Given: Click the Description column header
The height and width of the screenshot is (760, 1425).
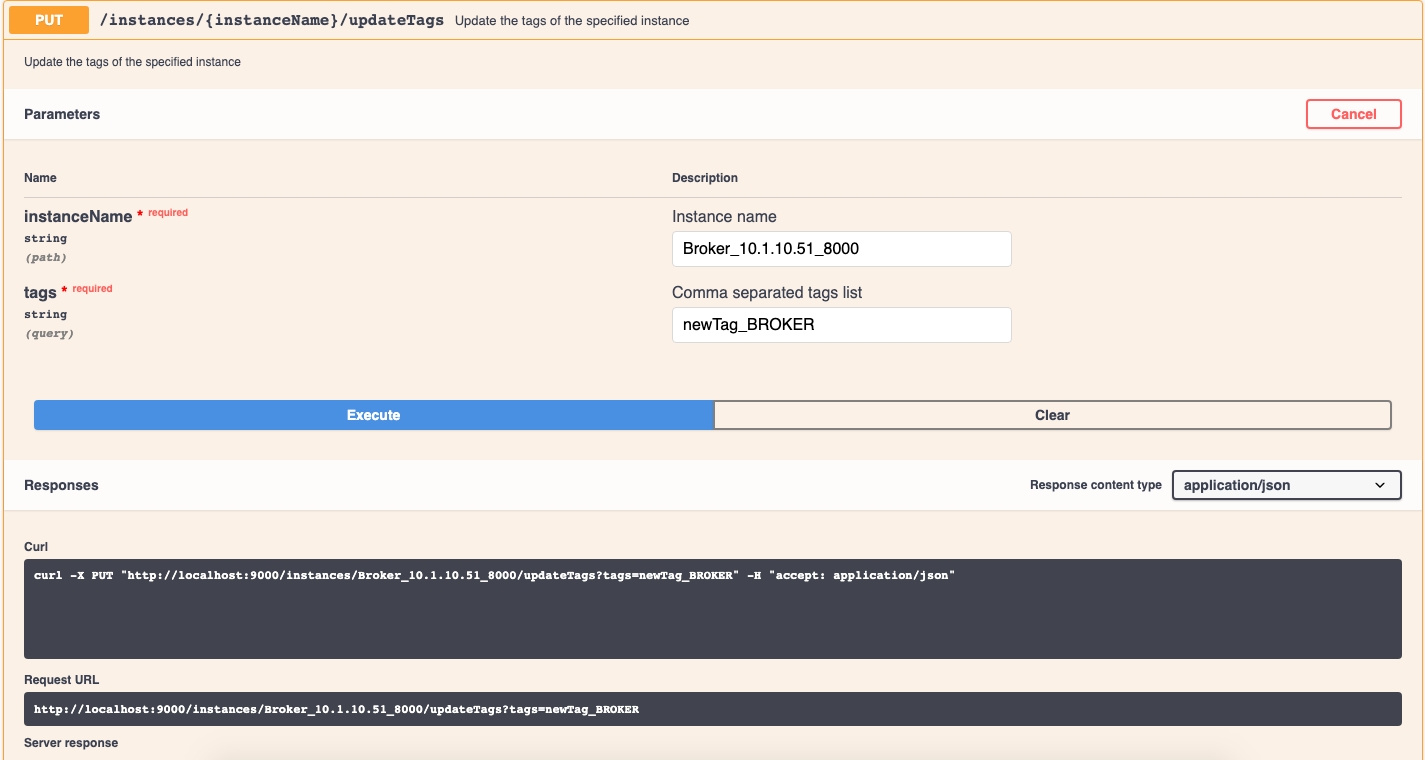Looking at the screenshot, I should coord(704,178).
